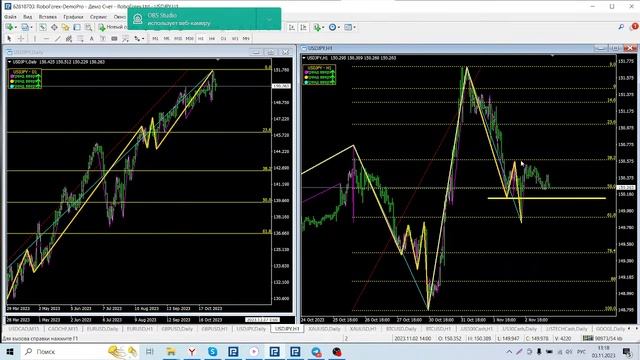Open the Графики menu
The image size is (640, 360).
click(x=73, y=17)
